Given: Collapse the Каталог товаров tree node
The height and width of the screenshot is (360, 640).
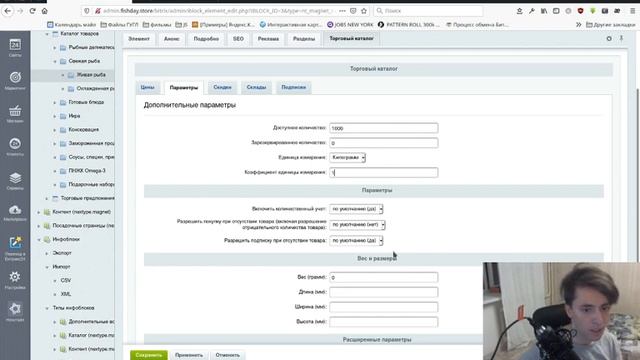Looking at the screenshot, I should pos(47,33).
